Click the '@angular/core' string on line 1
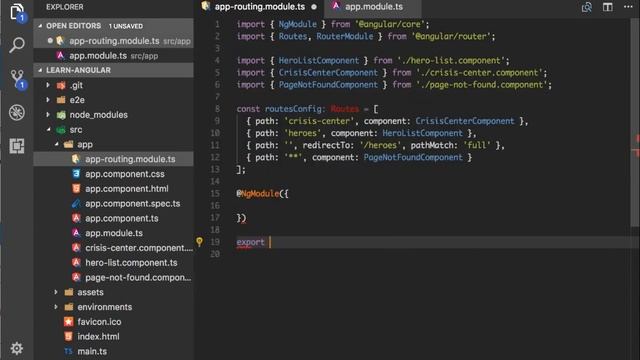The width and height of the screenshot is (640, 360). click(x=390, y=24)
